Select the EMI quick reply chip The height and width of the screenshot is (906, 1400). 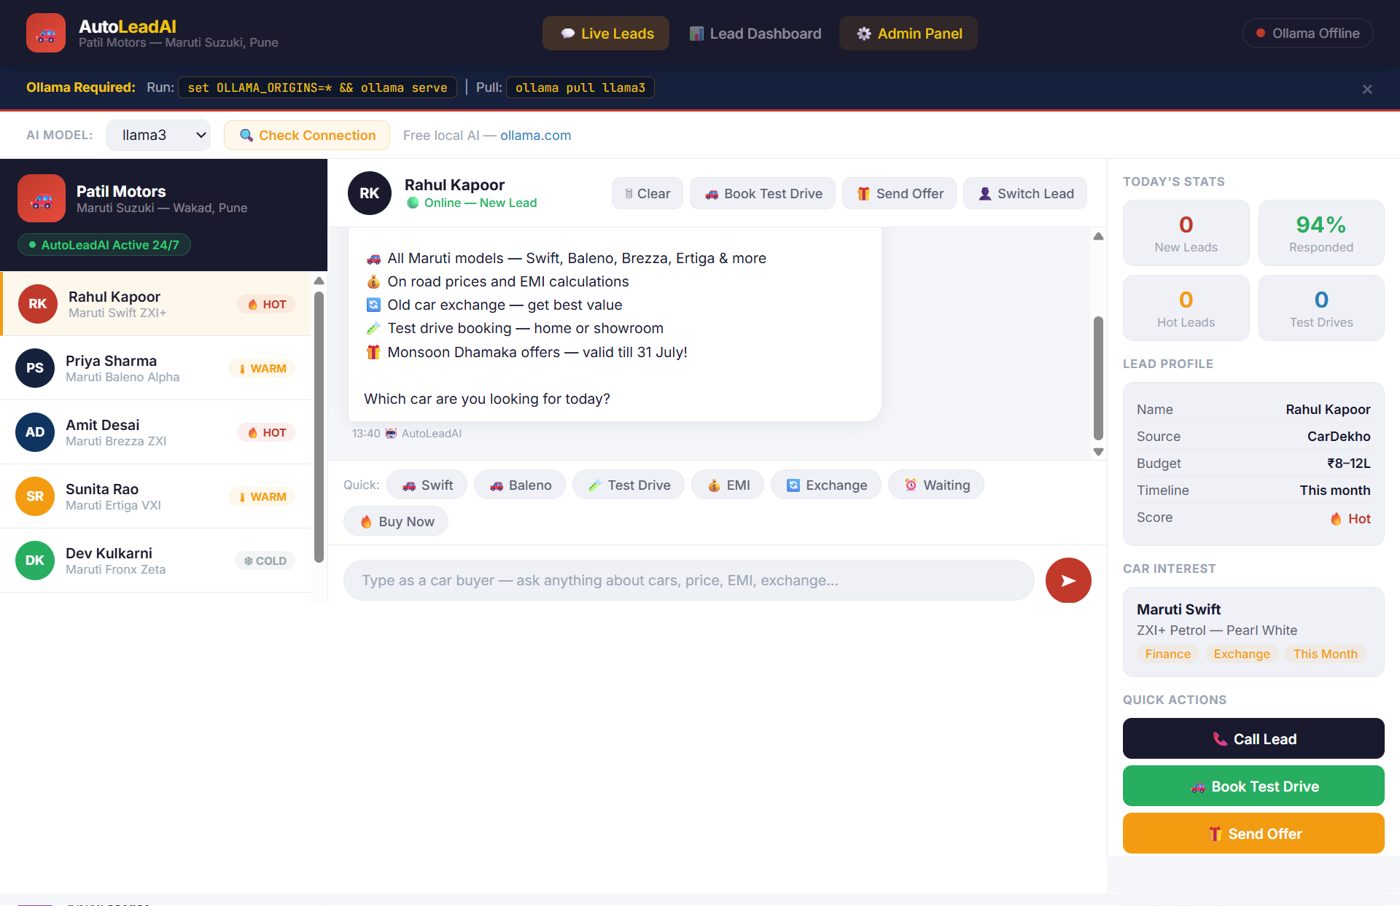point(728,485)
